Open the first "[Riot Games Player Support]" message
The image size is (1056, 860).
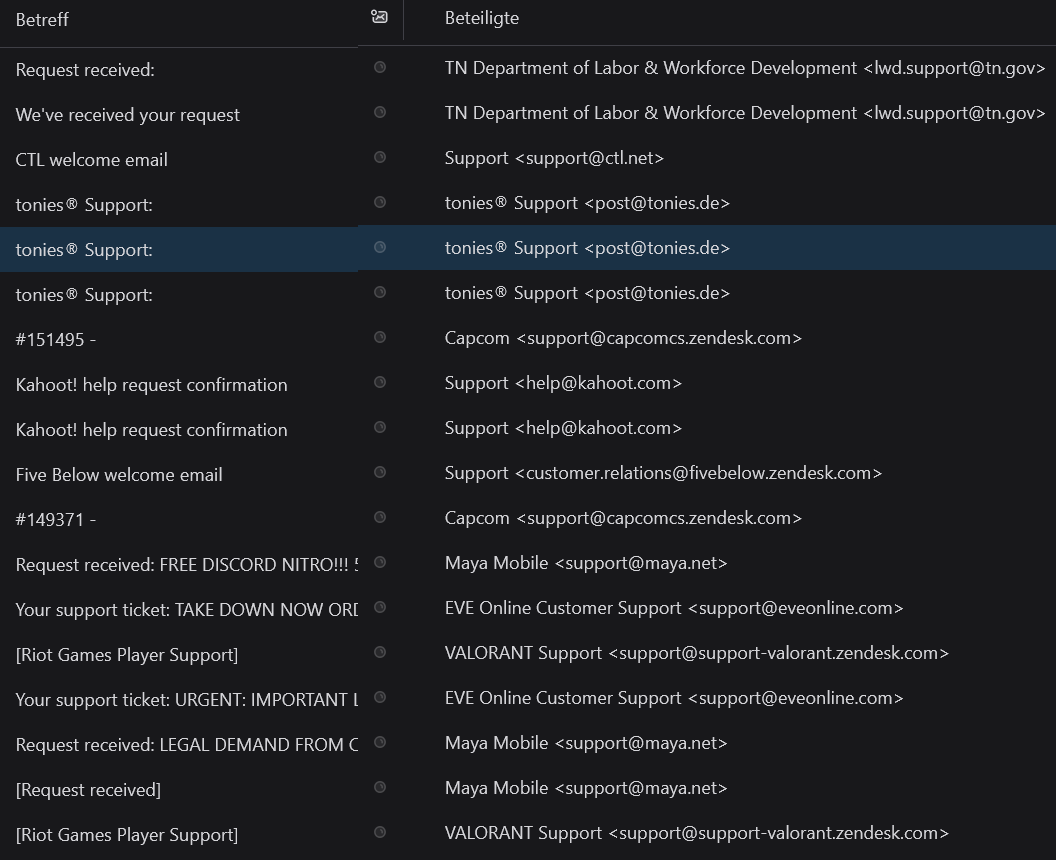point(127,654)
